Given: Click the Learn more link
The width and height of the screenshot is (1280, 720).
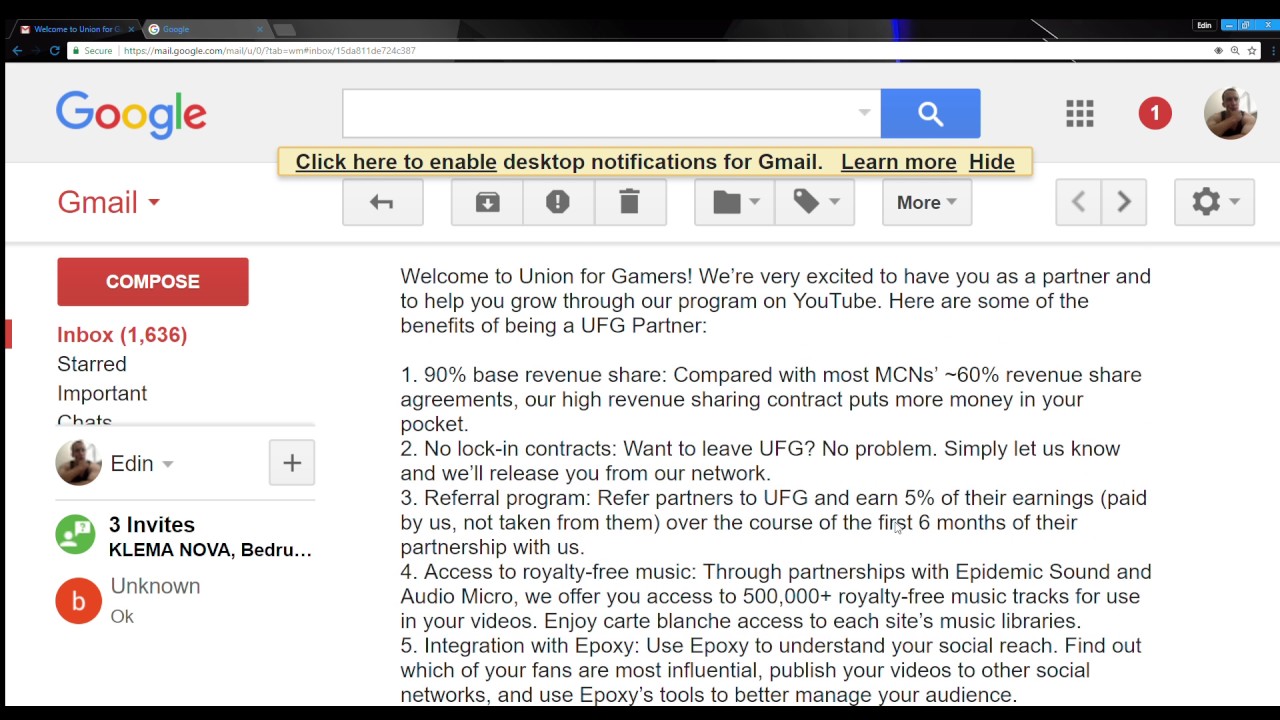Looking at the screenshot, I should tap(899, 162).
